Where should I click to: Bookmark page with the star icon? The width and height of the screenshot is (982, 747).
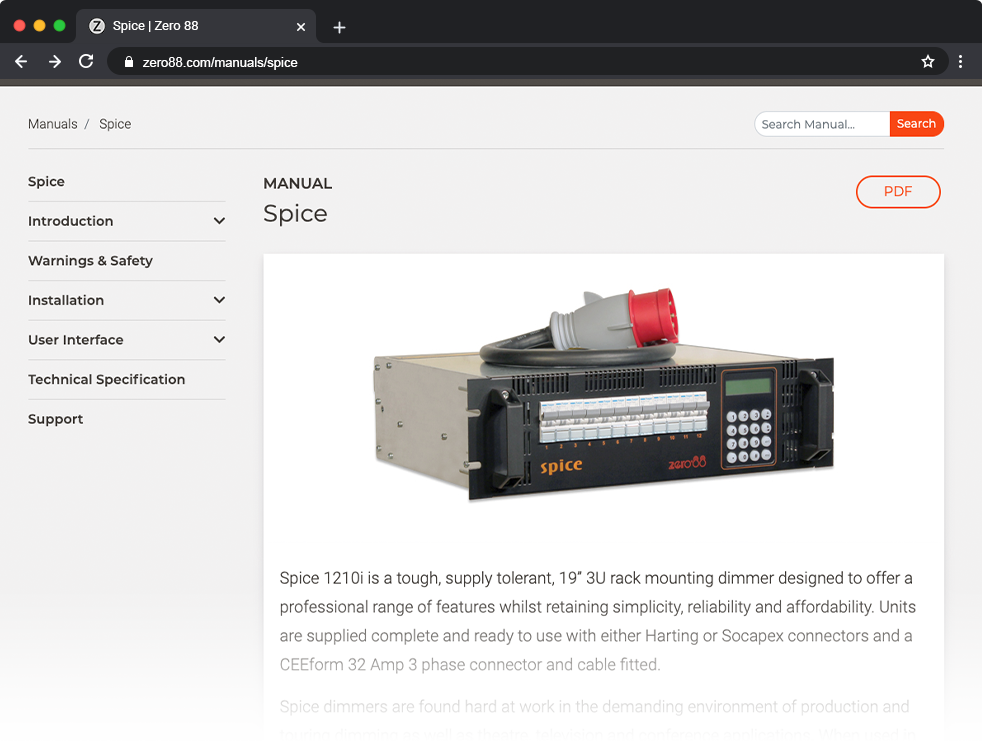click(x=927, y=62)
